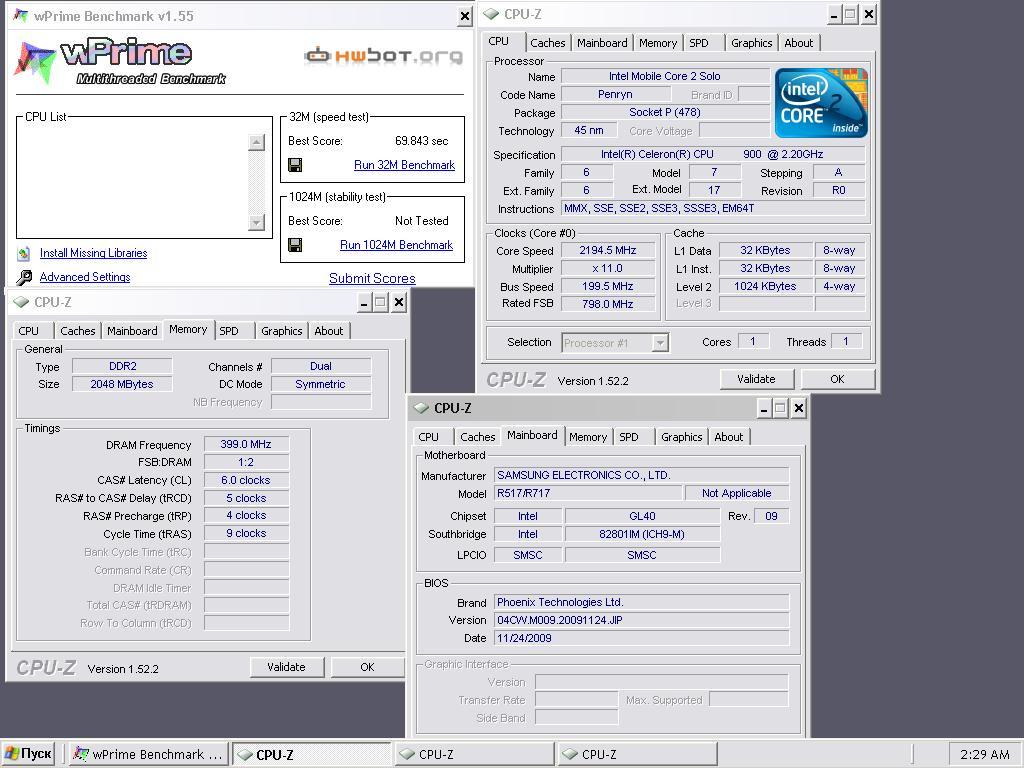Select Memory tab in Mainboard window
This screenshot has width=1024, height=768.
[588, 437]
